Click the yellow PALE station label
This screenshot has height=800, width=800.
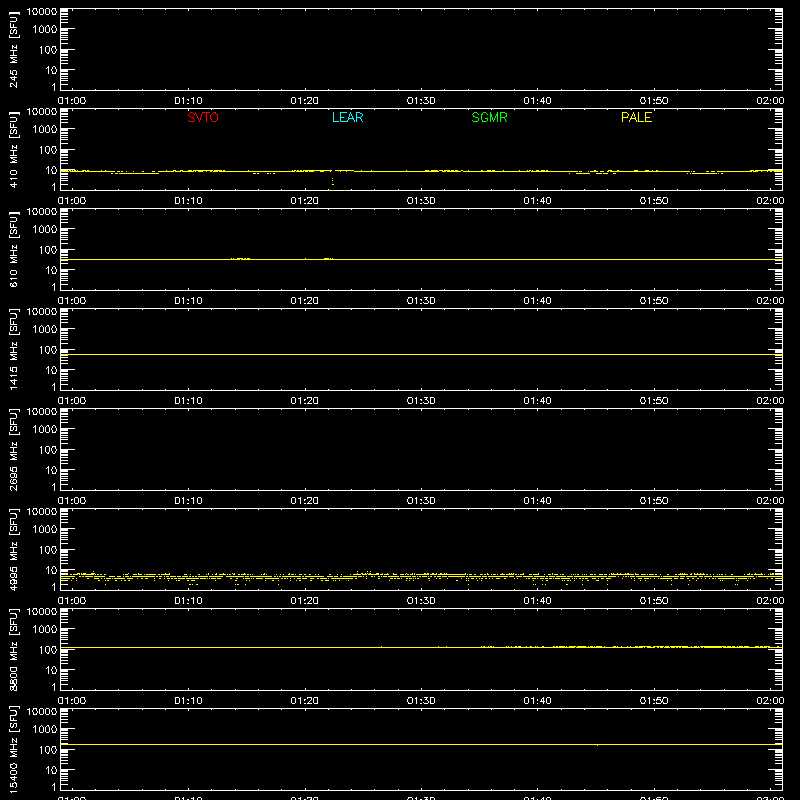(x=636, y=117)
